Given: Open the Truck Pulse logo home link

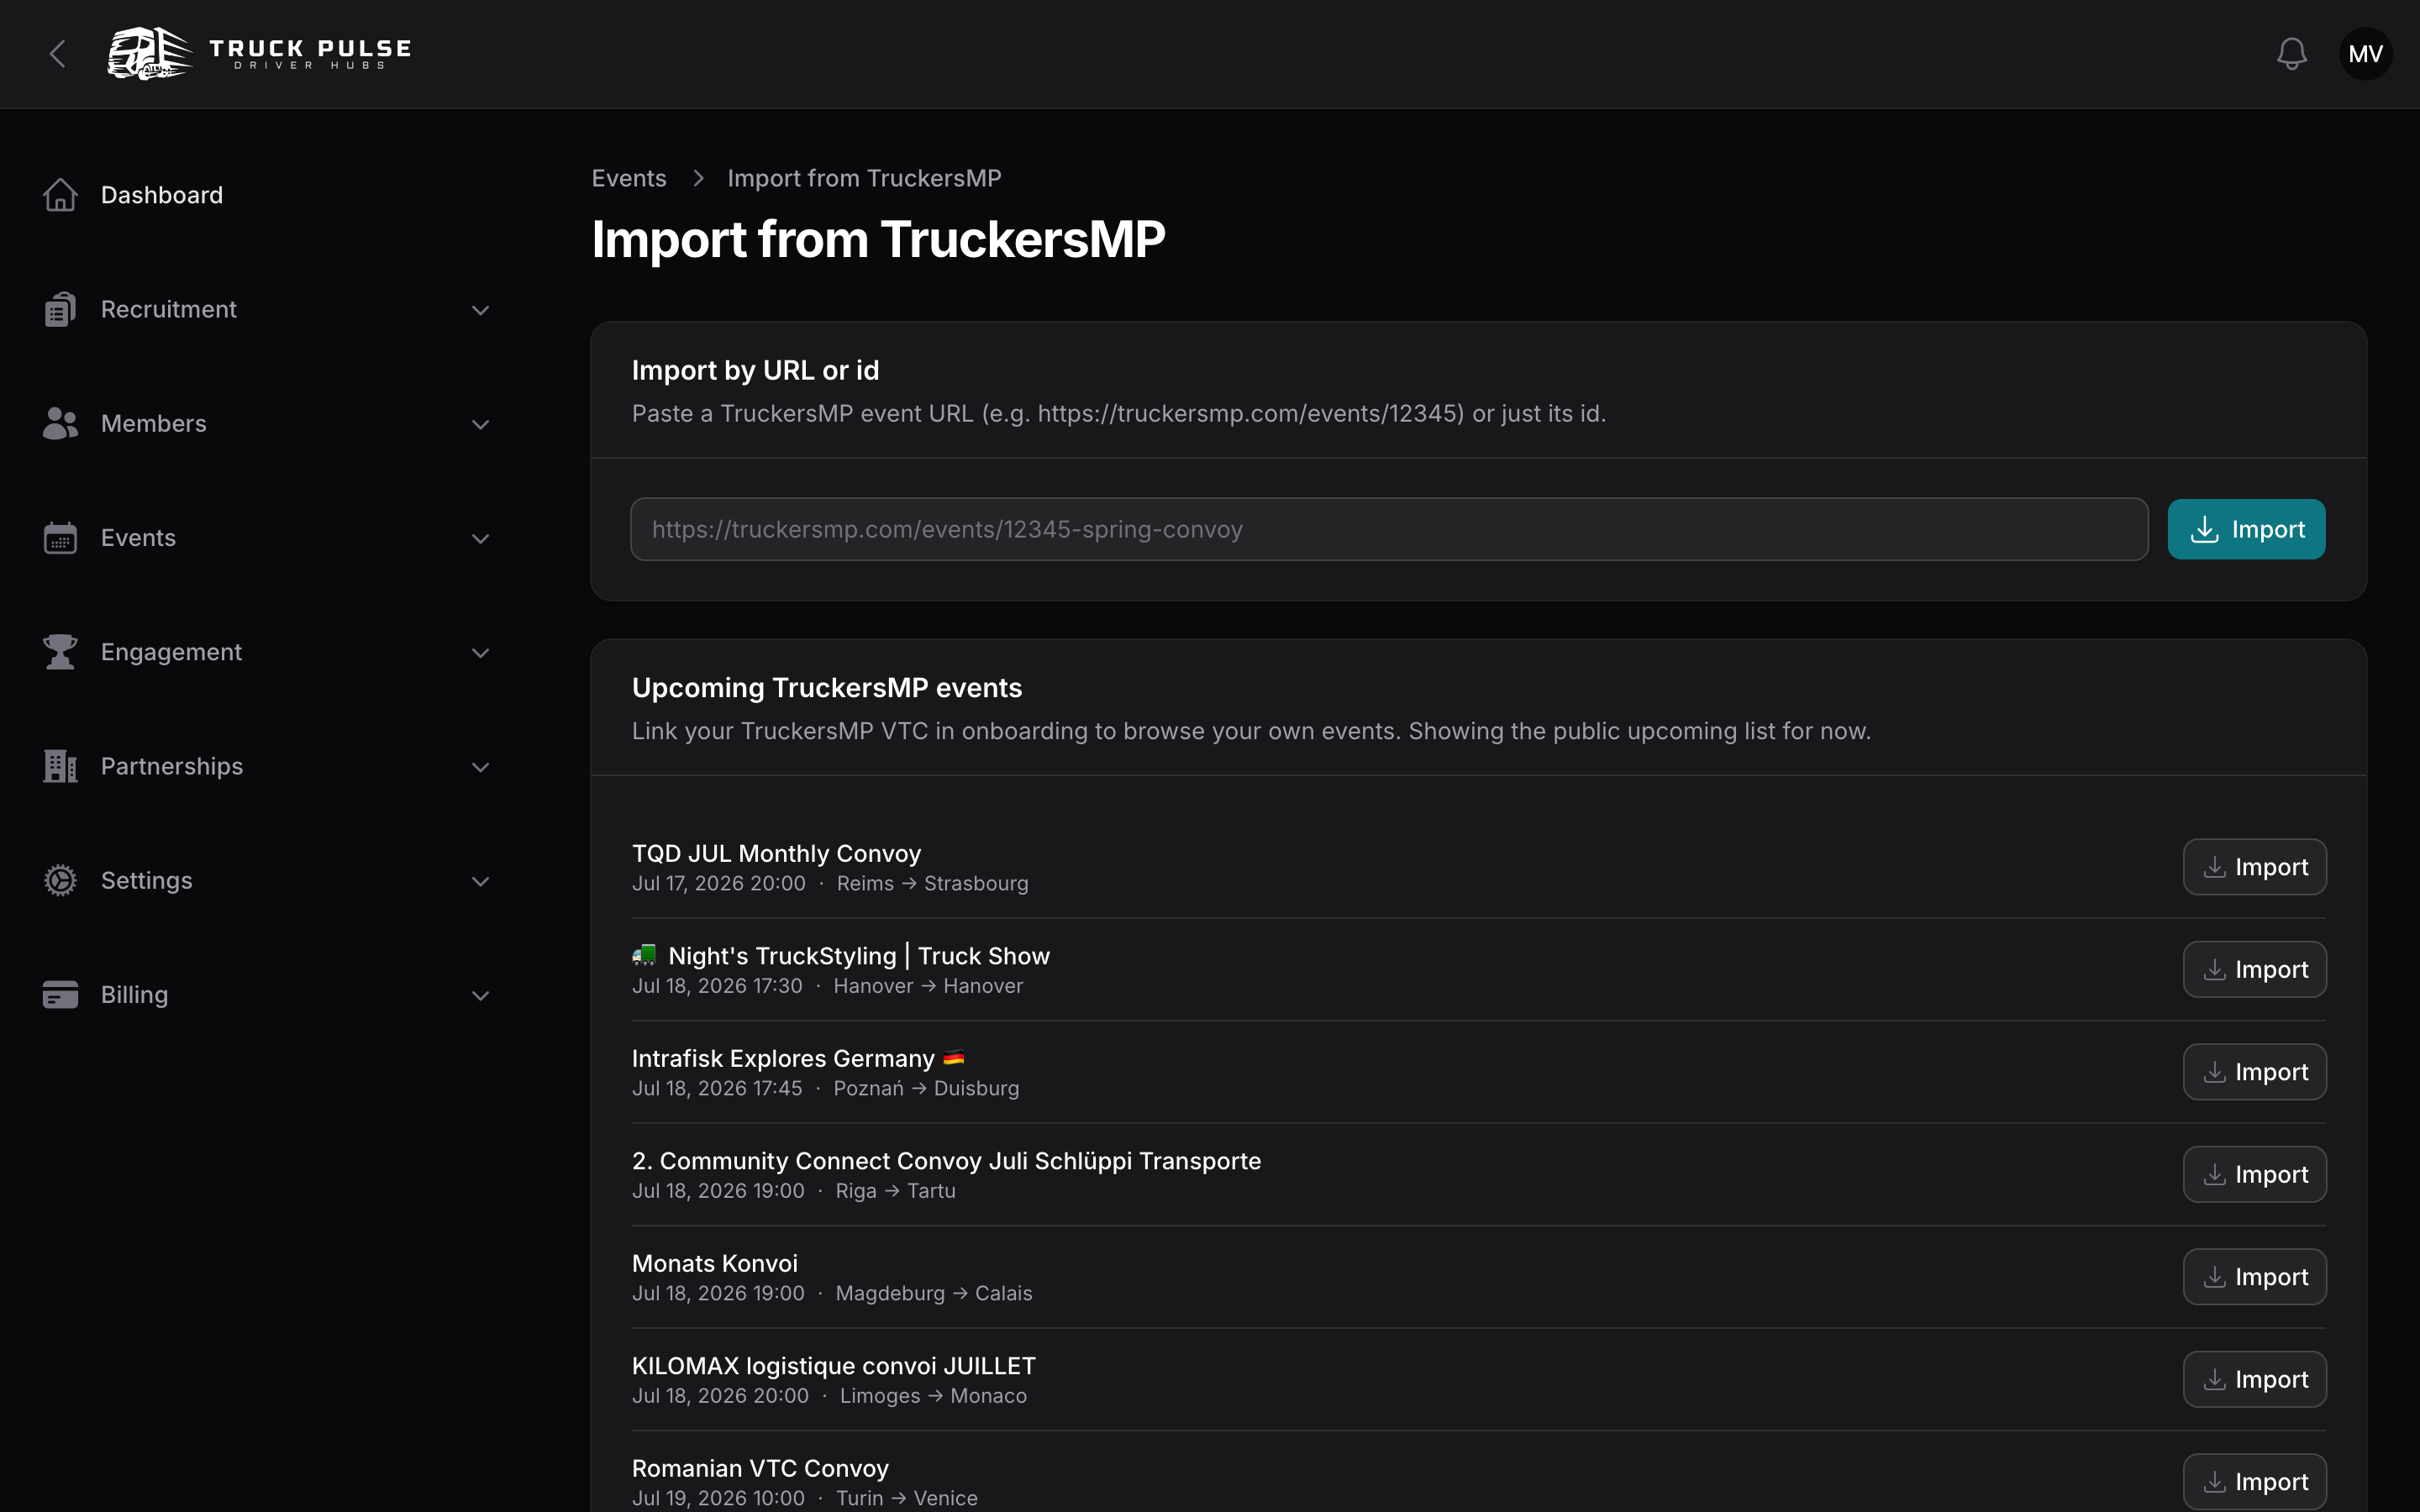Looking at the screenshot, I should click(260, 54).
